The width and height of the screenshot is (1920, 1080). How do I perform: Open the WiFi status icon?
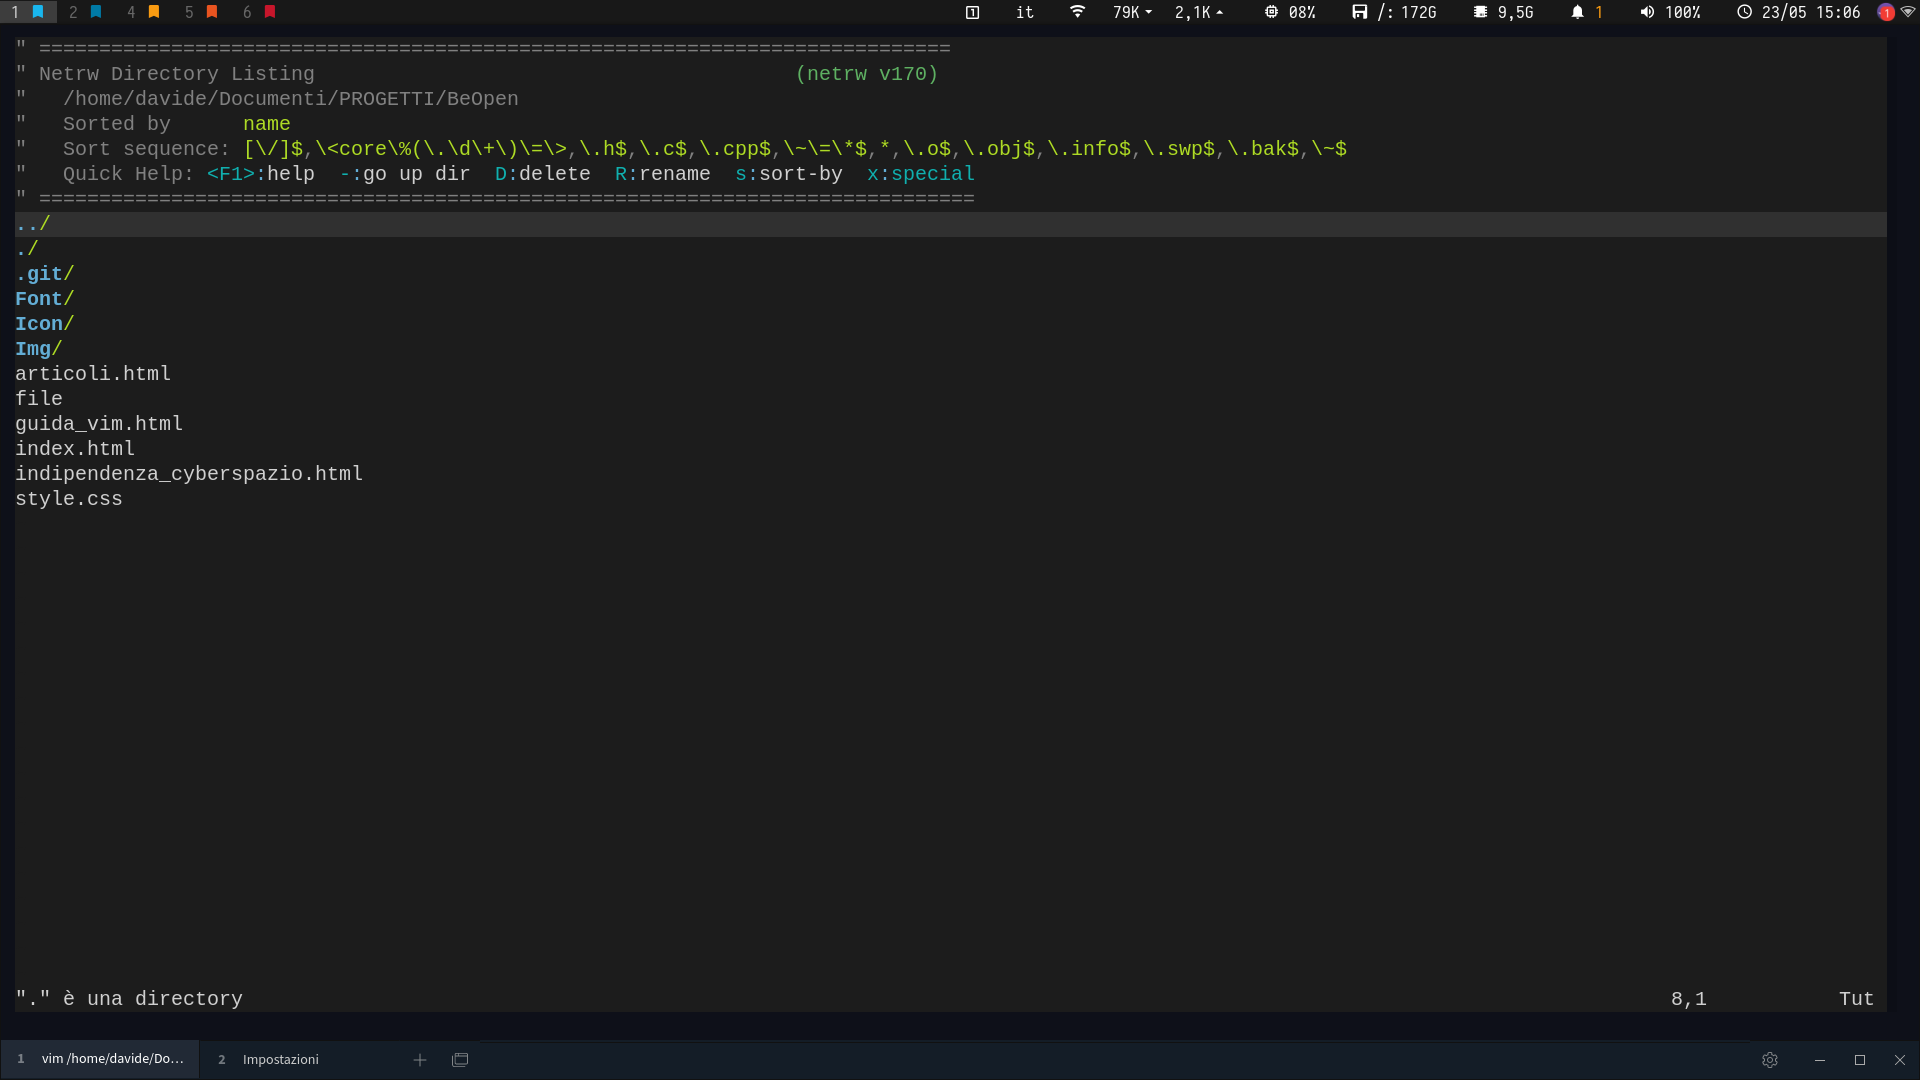tap(1077, 12)
